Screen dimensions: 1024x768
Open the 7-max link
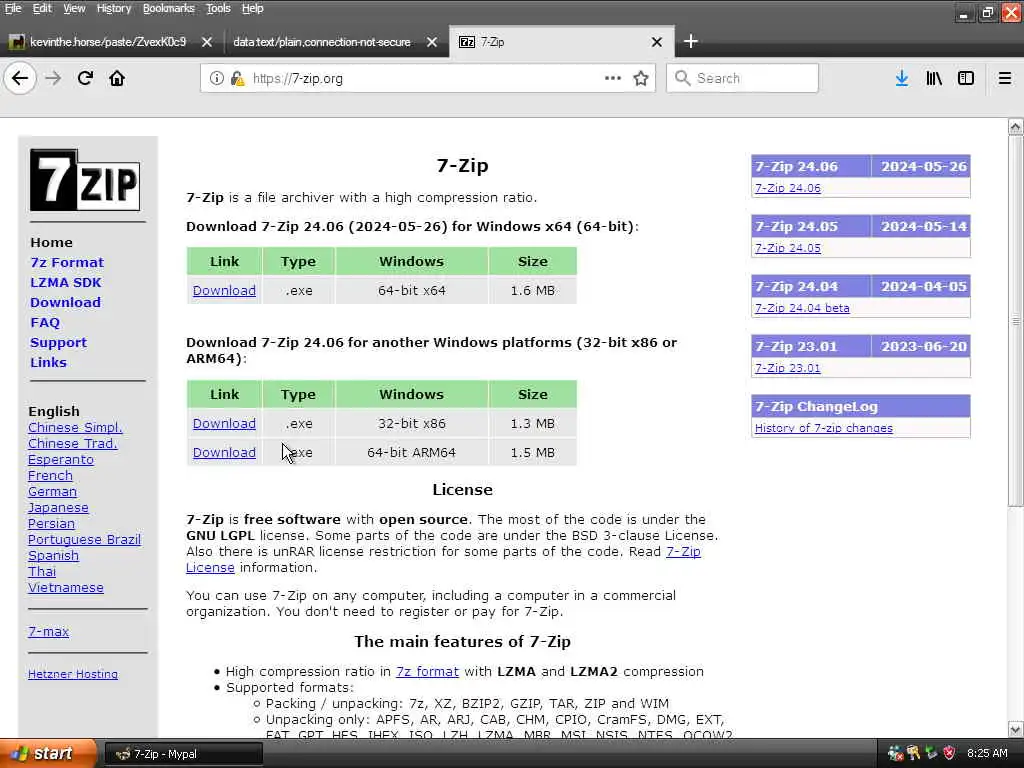click(x=48, y=632)
